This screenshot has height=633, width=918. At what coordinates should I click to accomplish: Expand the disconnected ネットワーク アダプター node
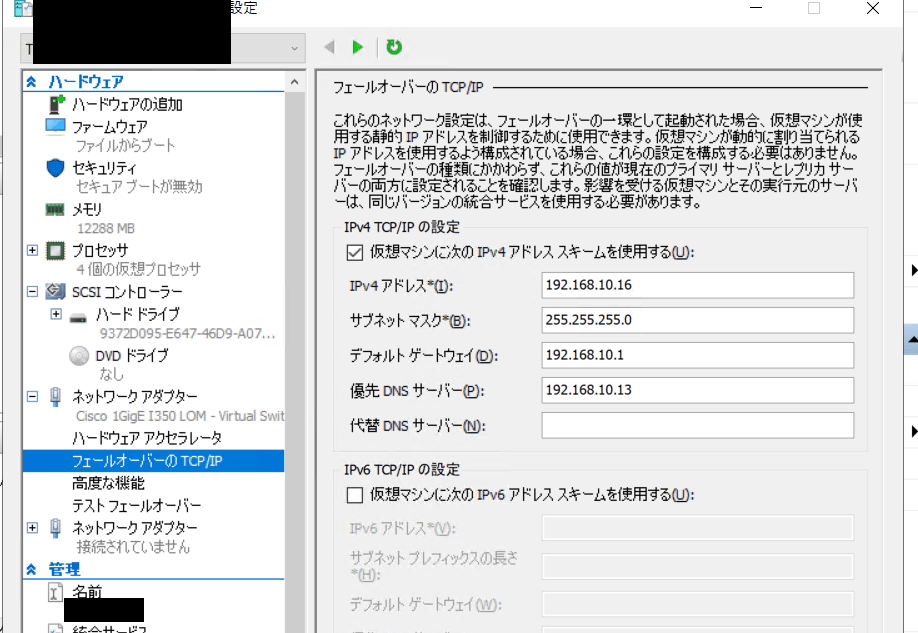[32, 528]
